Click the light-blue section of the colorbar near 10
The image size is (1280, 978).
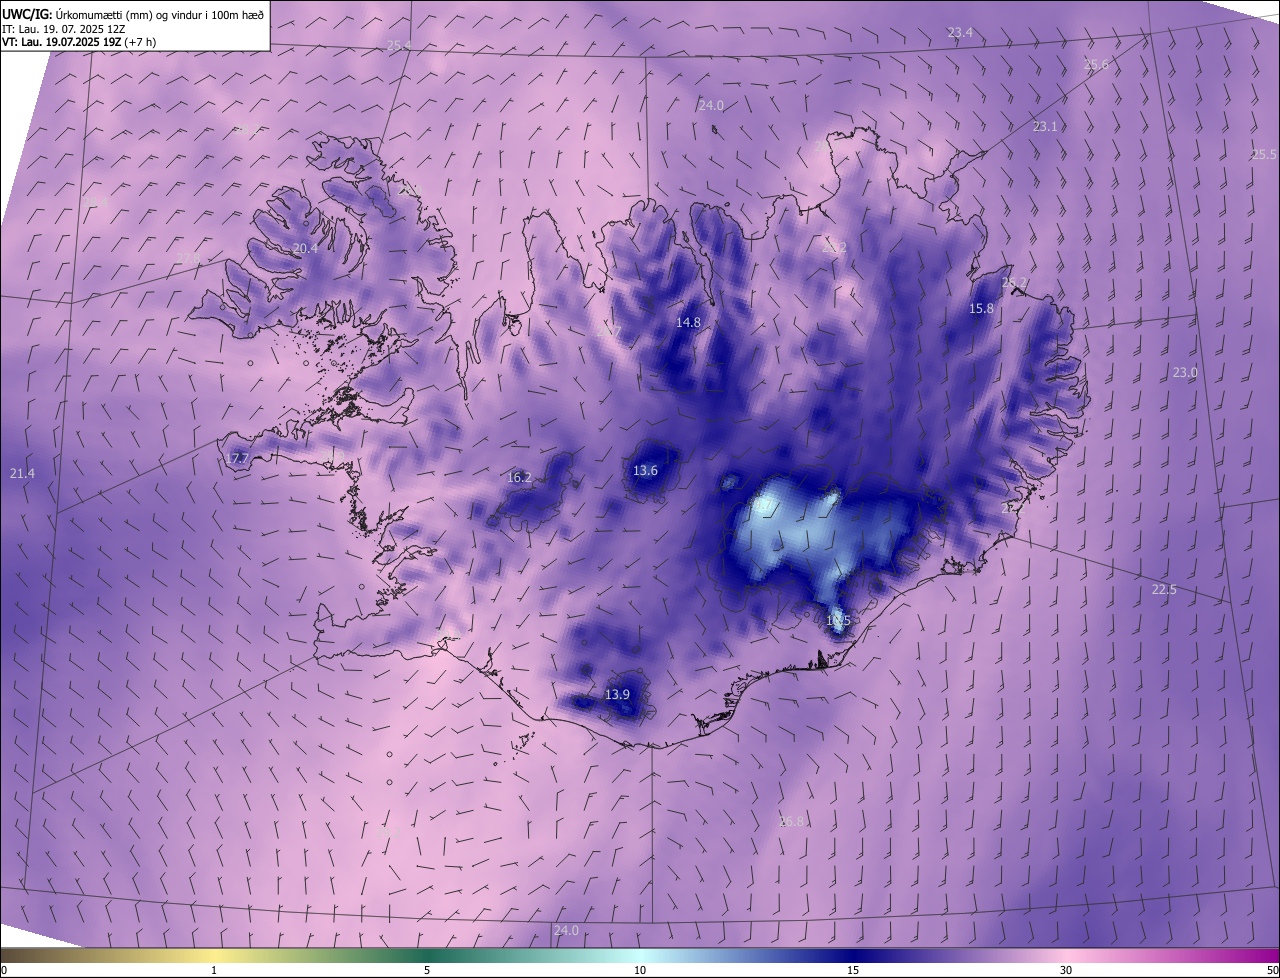pos(640,955)
